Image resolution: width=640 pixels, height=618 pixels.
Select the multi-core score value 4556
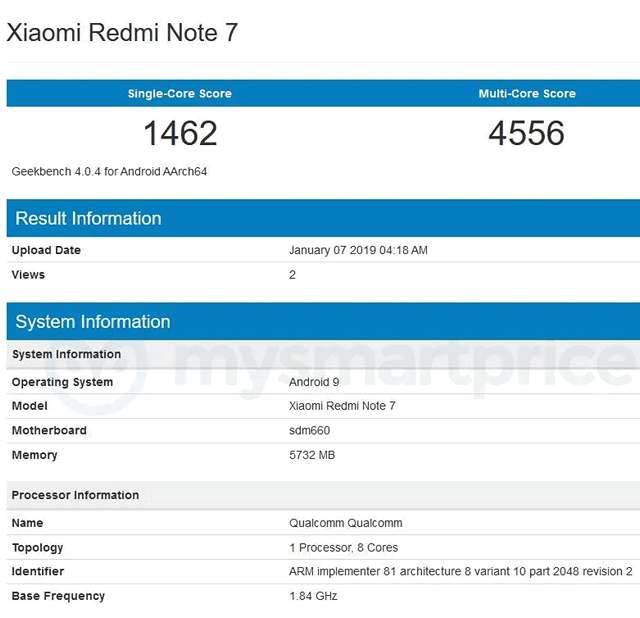527,133
